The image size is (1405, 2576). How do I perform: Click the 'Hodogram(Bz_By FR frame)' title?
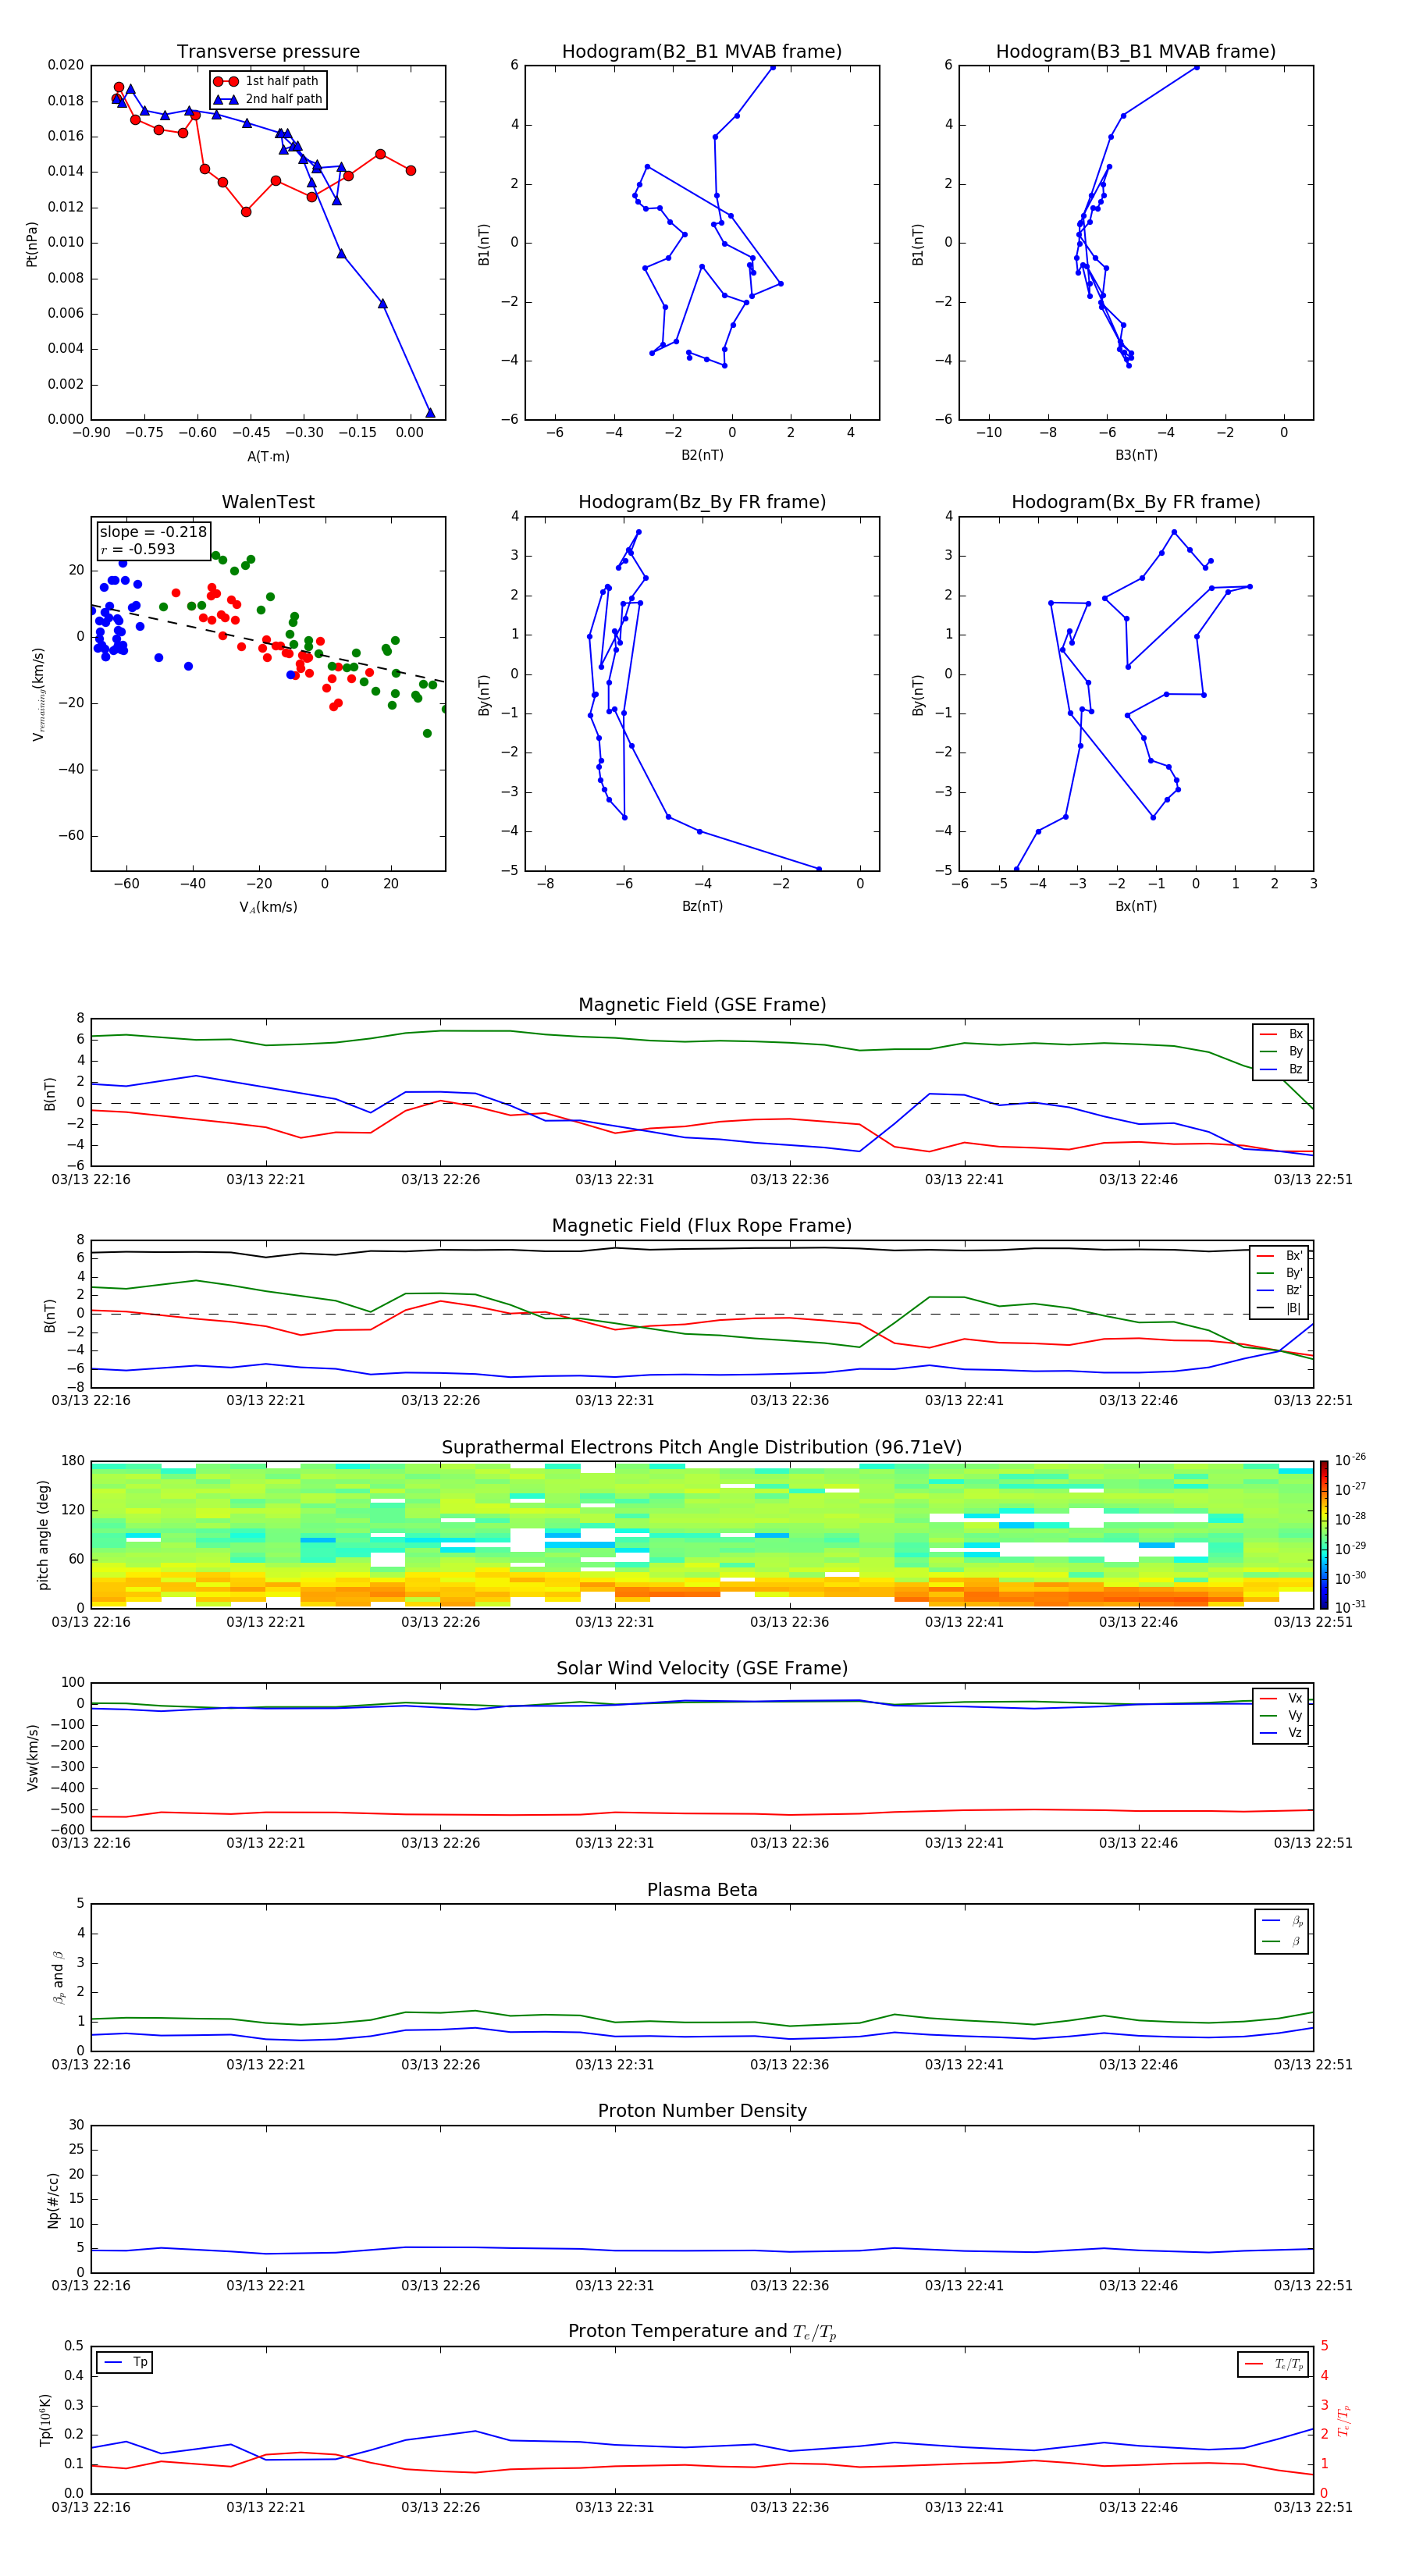702,502
